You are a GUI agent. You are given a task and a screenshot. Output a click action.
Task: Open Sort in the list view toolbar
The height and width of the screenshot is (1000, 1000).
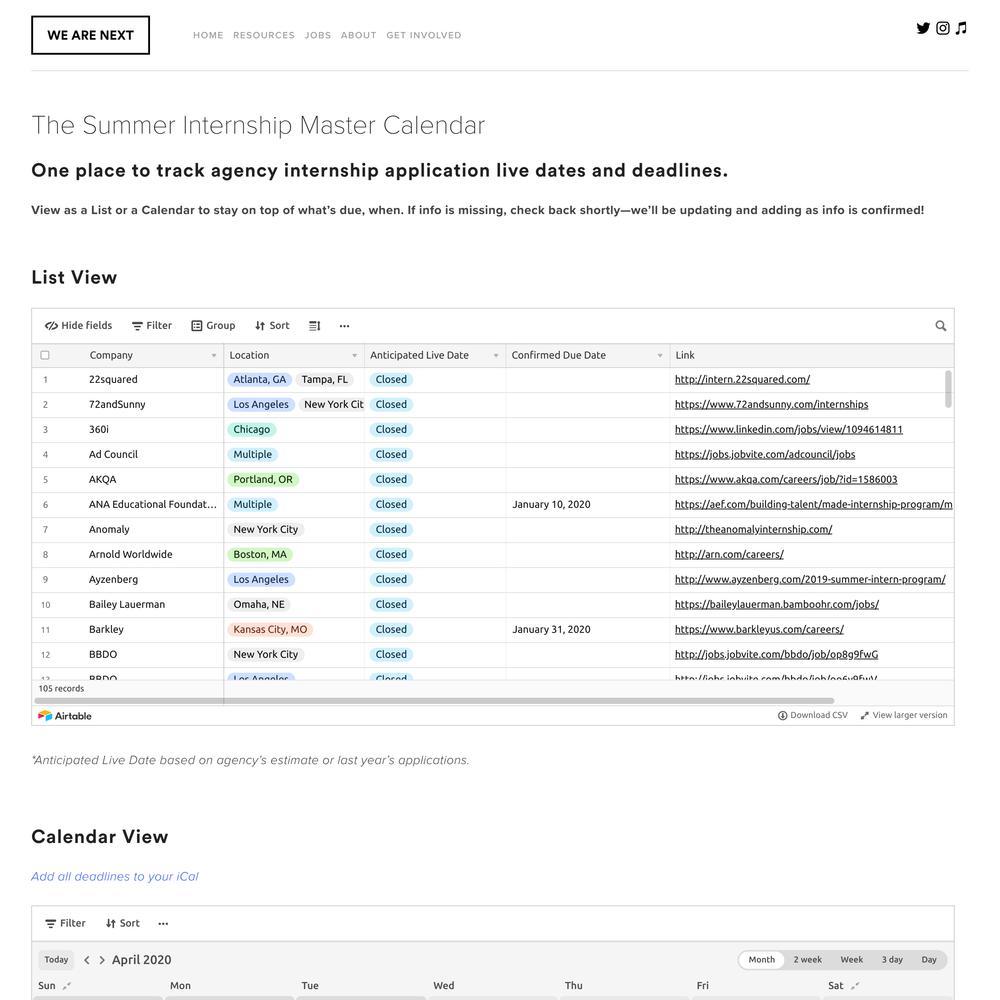pyautogui.click(x=272, y=326)
